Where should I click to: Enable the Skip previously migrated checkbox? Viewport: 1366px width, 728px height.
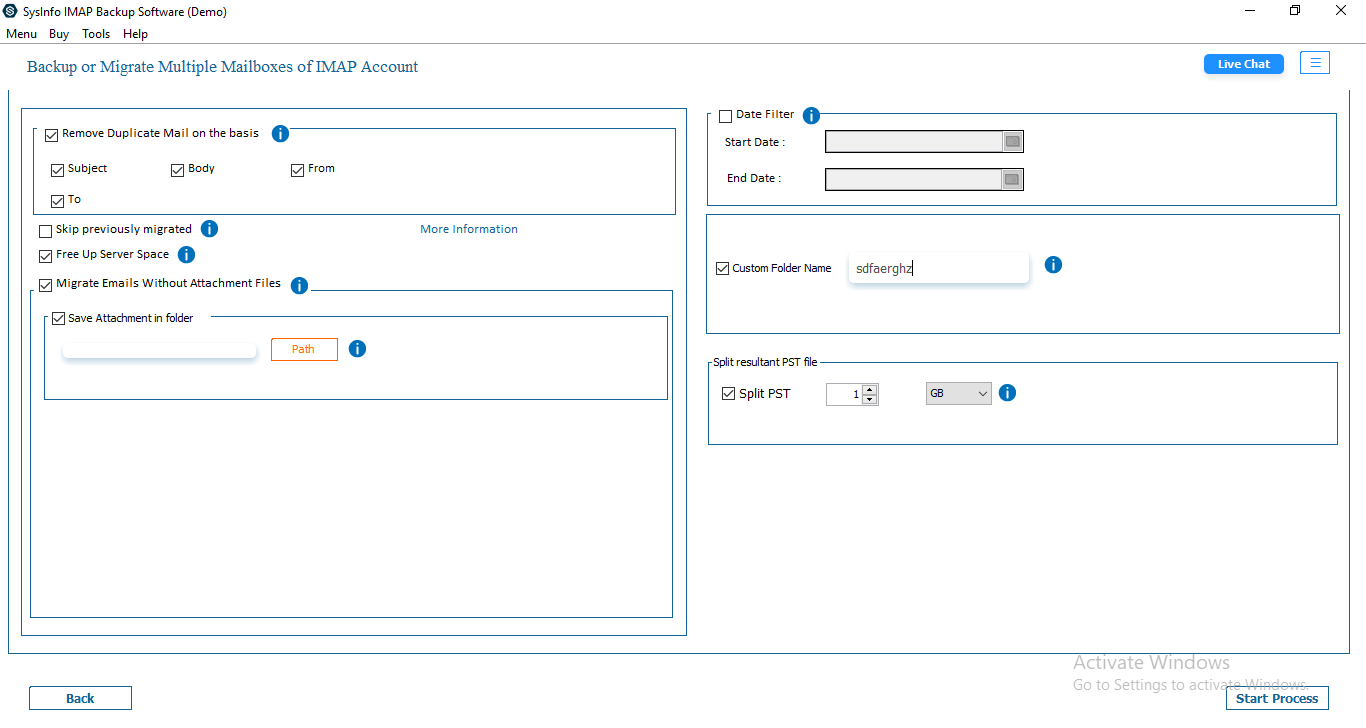coord(45,231)
